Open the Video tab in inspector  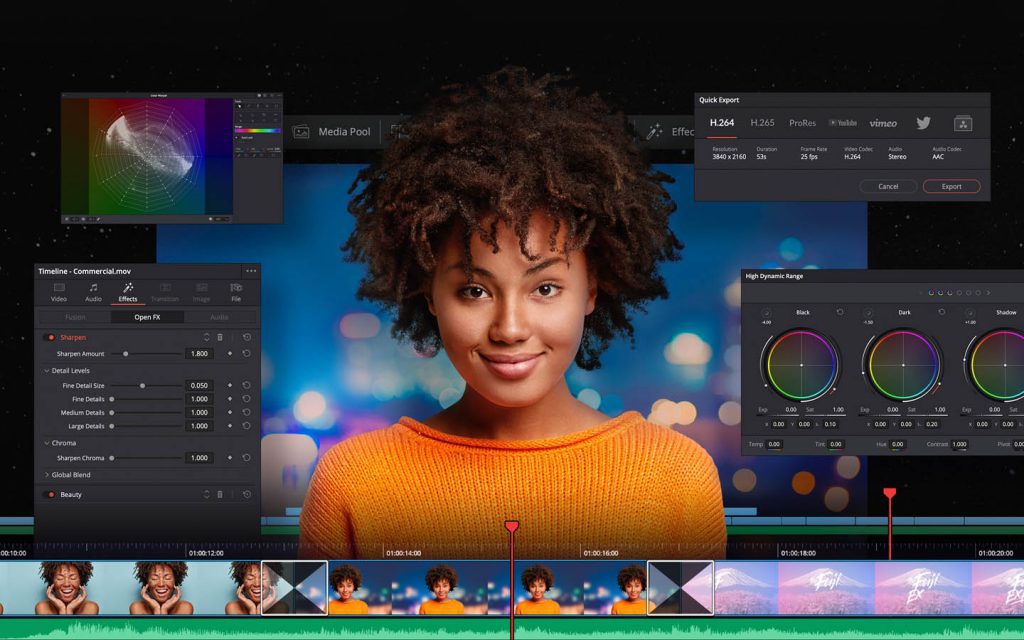point(59,292)
